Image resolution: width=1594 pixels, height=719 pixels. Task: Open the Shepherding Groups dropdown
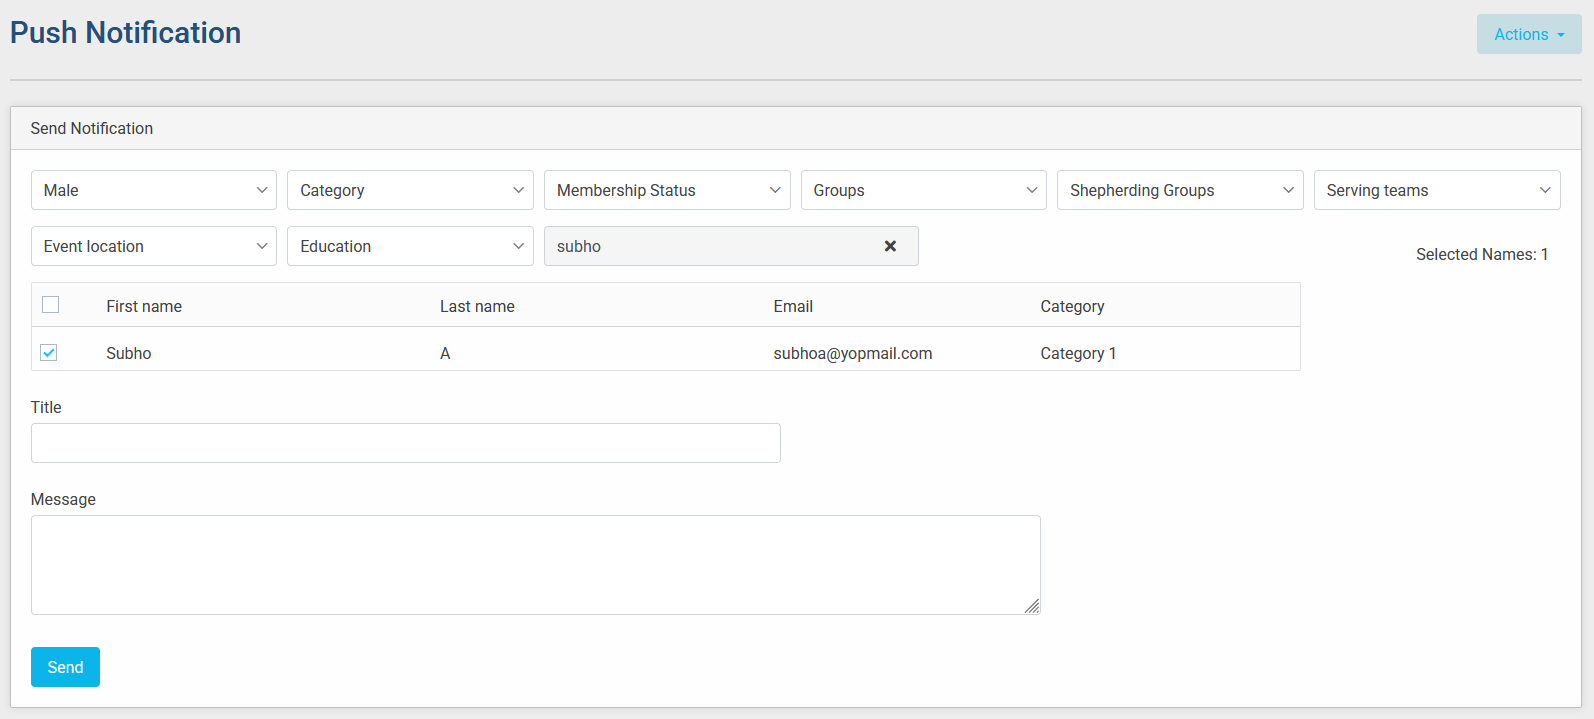pos(1179,190)
